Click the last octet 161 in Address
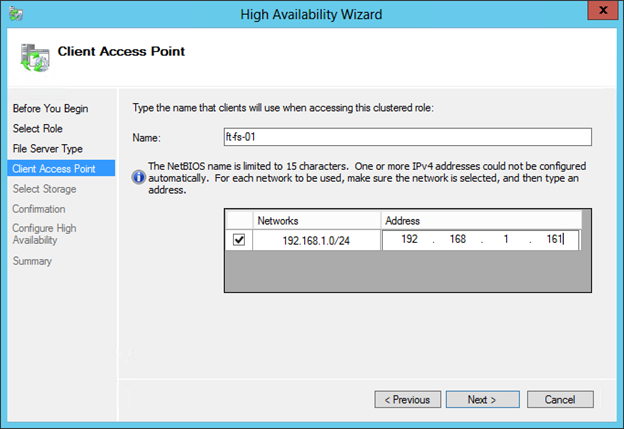The image size is (624, 429). (554, 239)
